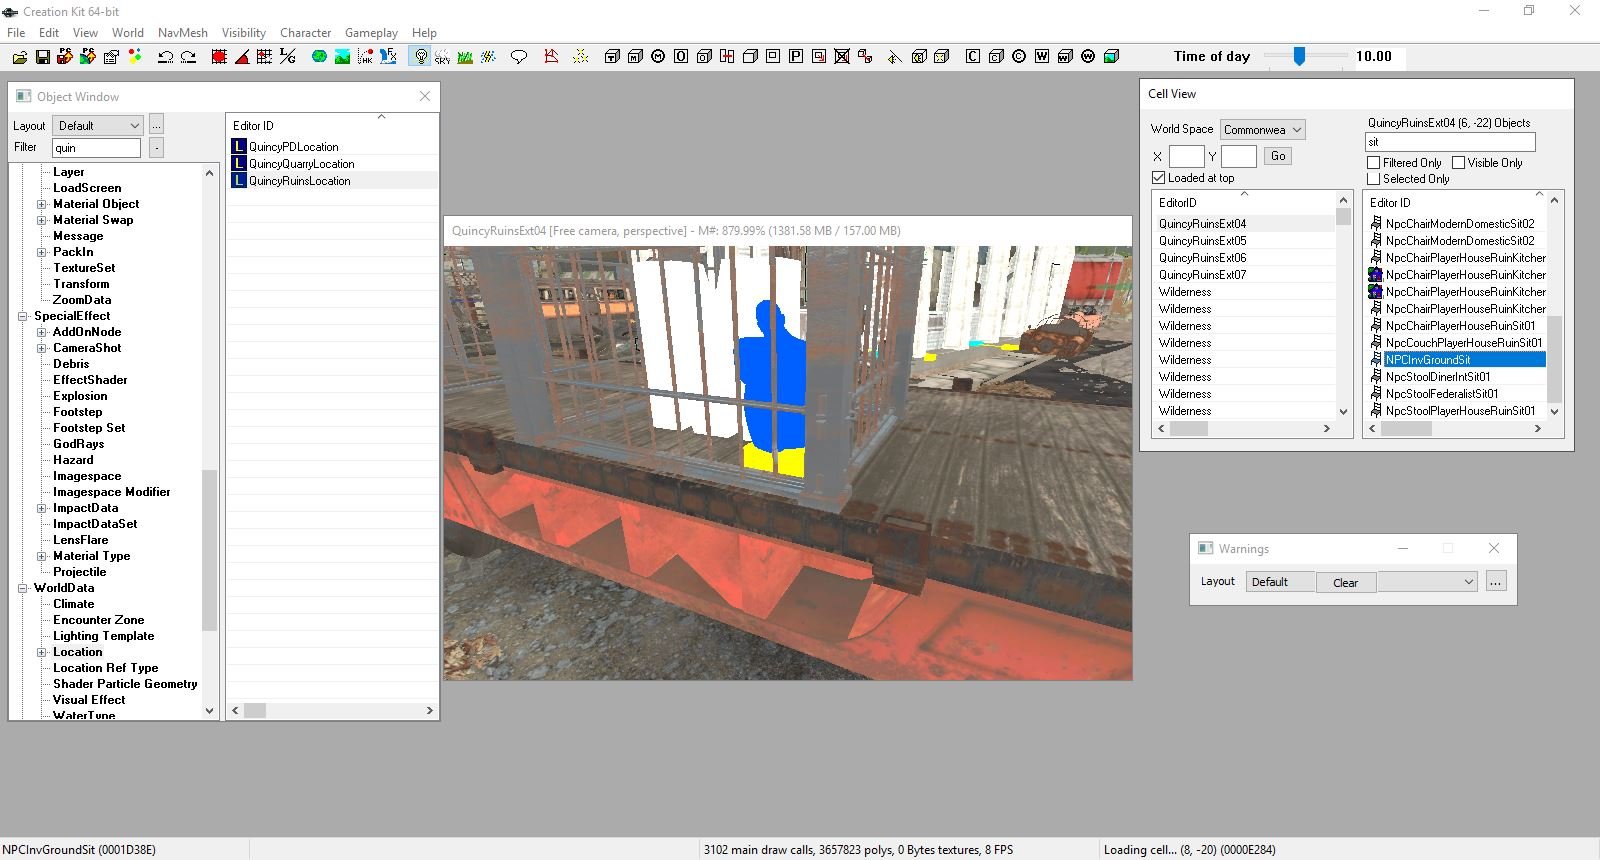
Task: Click the red navmesh polygon icon
Action: coord(551,57)
